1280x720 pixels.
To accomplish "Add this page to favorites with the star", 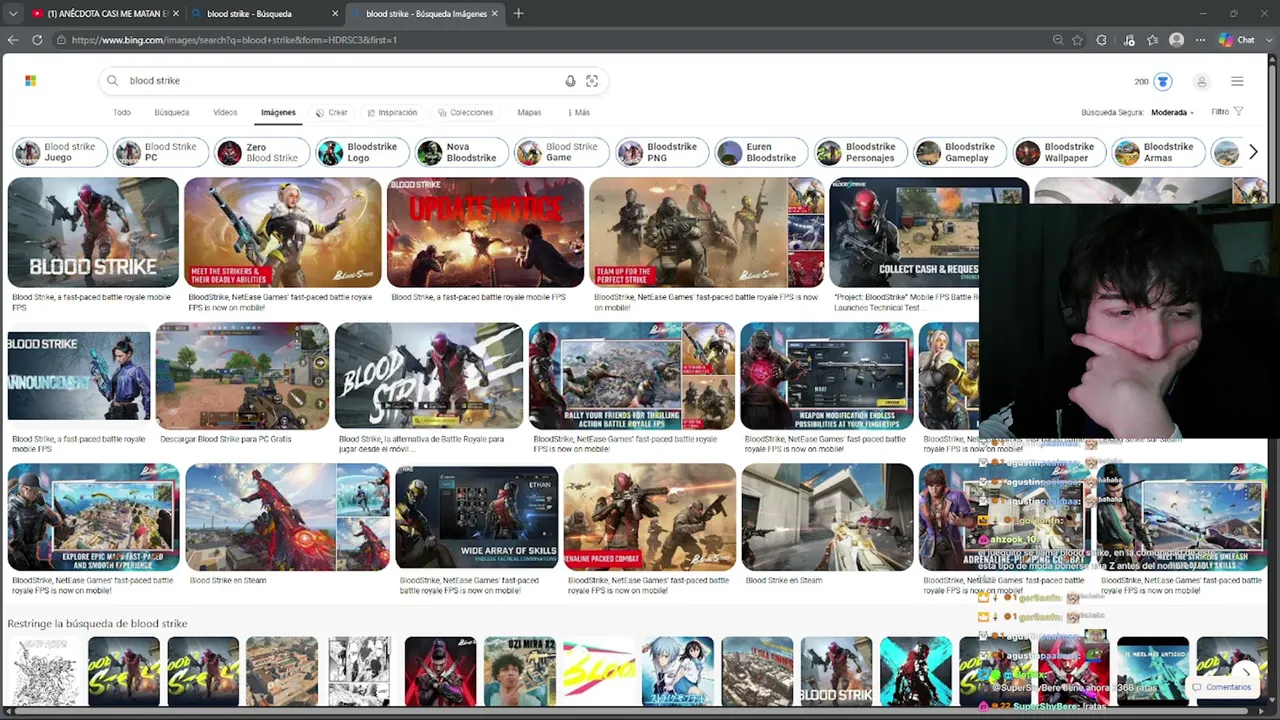I will (x=1077, y=40).
